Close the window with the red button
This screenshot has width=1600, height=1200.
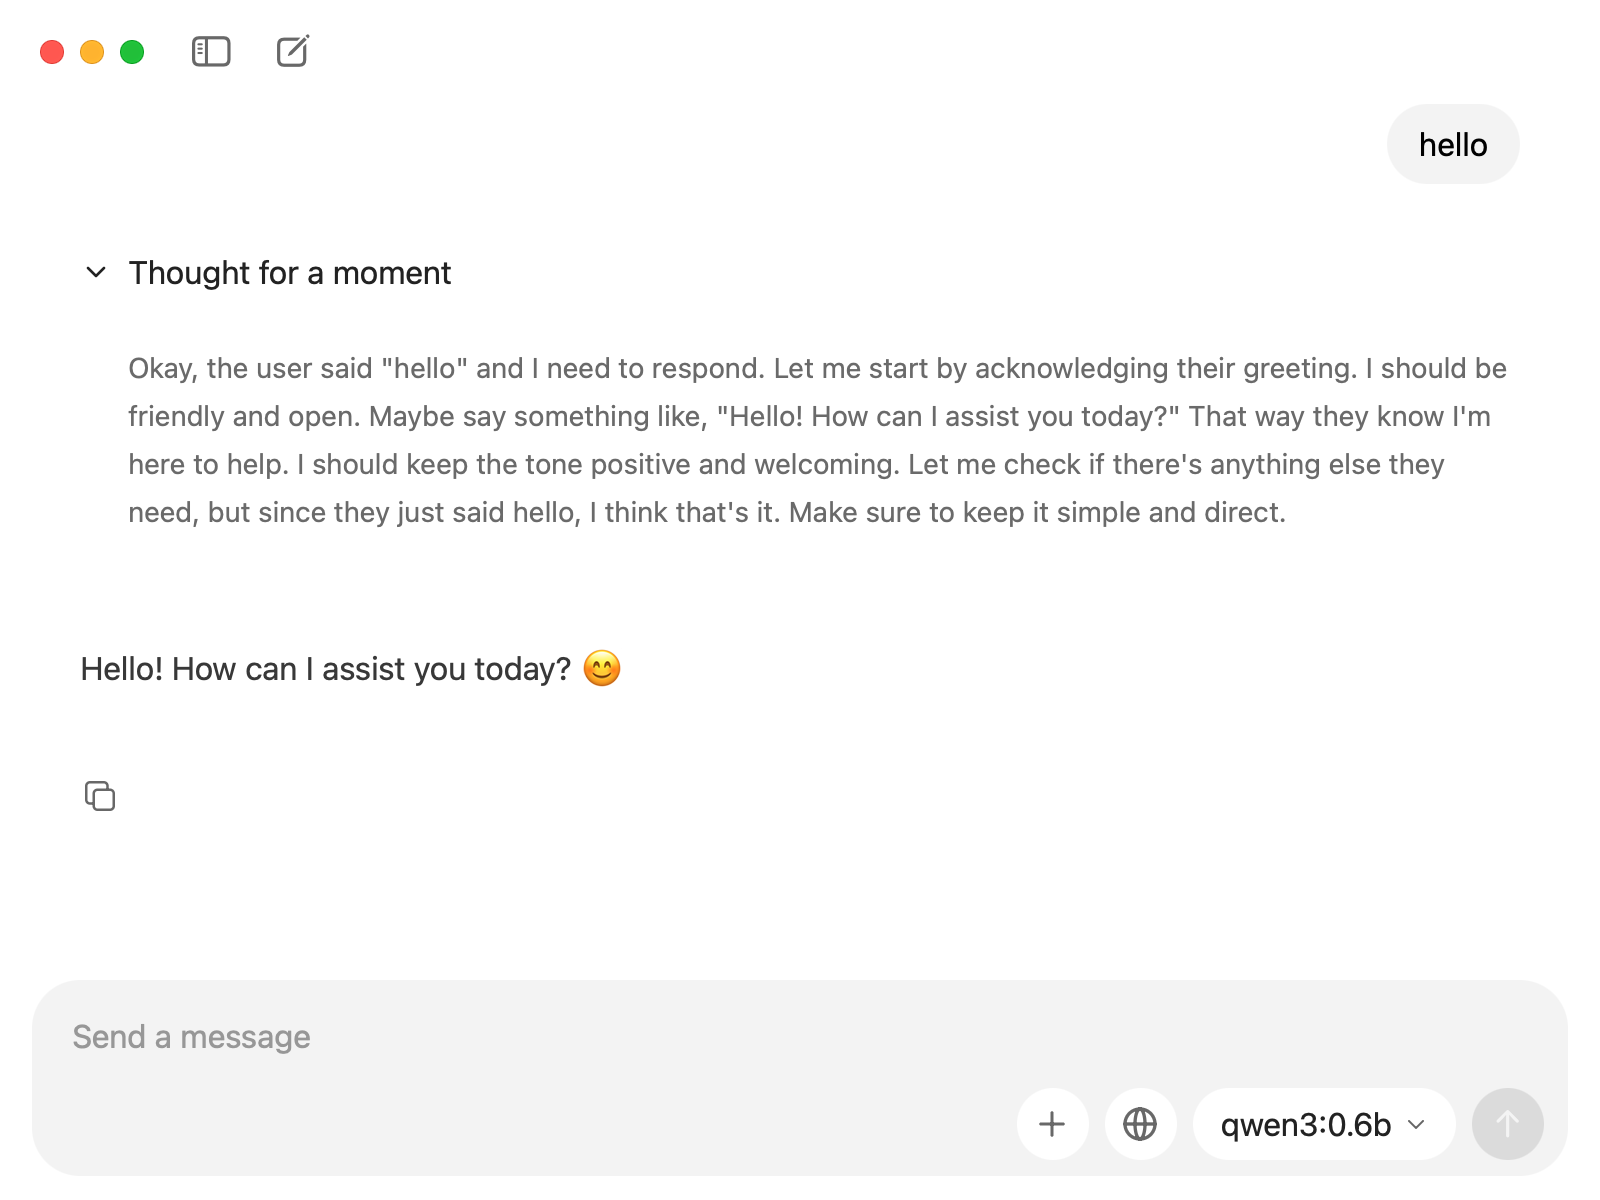tap(52, 52)
